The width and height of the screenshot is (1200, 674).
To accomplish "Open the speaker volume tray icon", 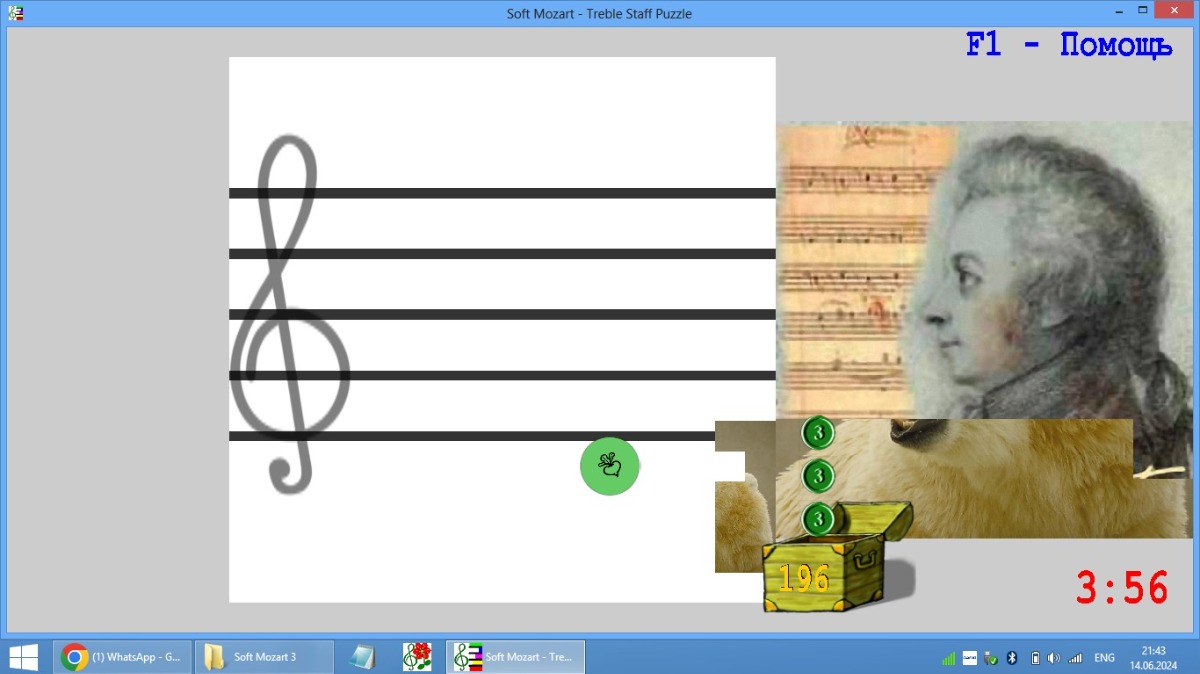I will click(x=1054, y=658).
